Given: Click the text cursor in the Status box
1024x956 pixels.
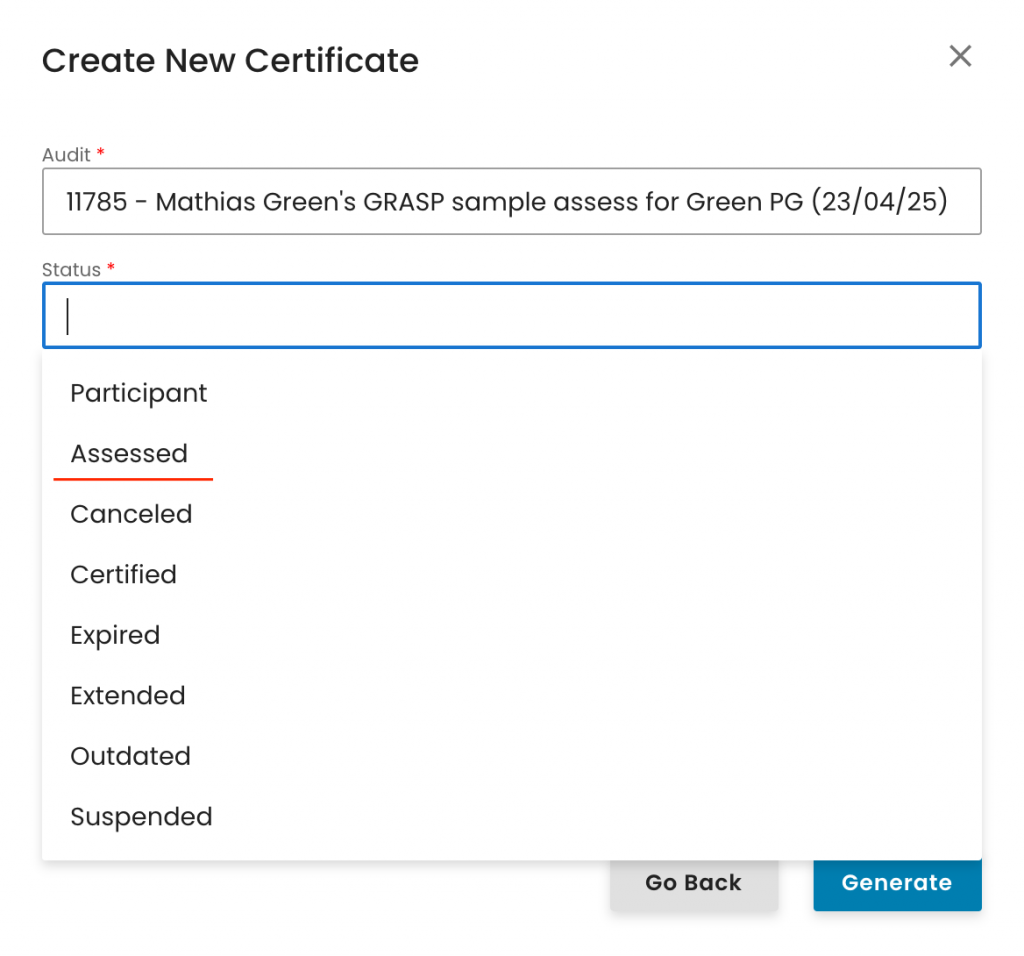Looking at the screenshot, I should click(67, 316).
